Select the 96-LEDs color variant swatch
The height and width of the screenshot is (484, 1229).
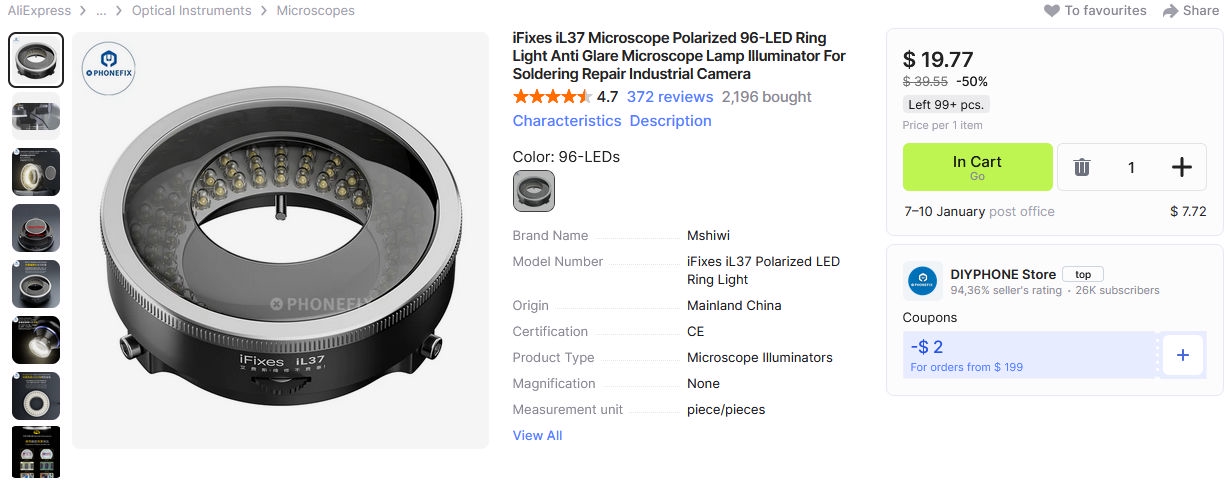[533, 191]
